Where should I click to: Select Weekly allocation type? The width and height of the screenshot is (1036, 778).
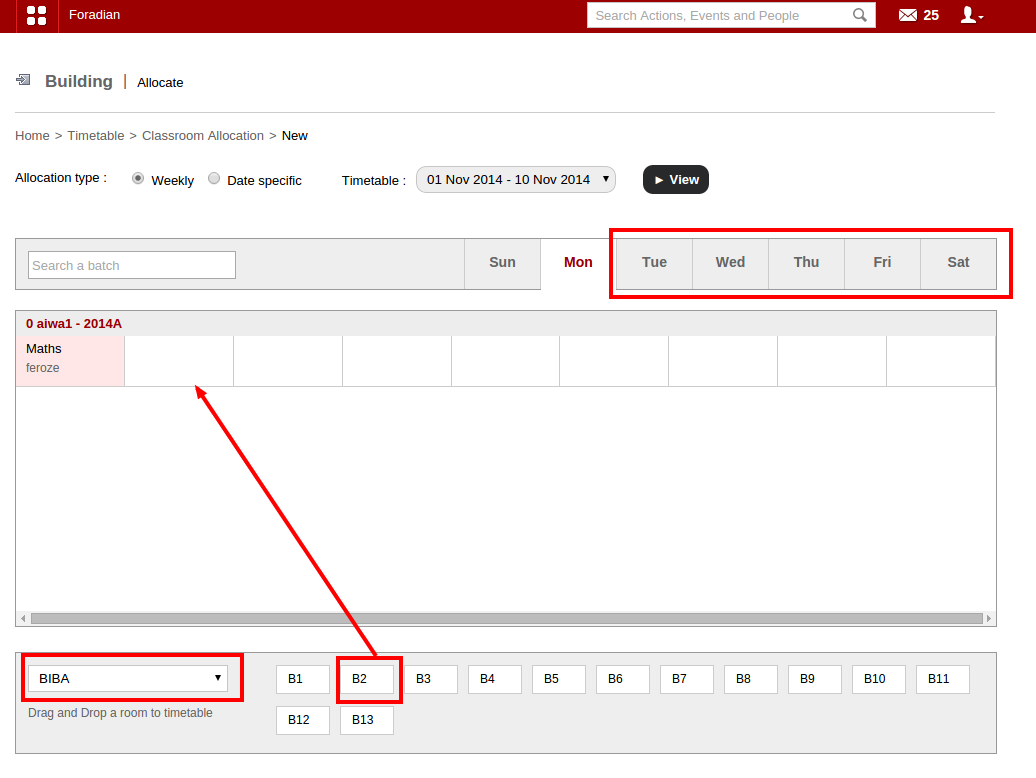pyautogui.click(x=138, y=179)
